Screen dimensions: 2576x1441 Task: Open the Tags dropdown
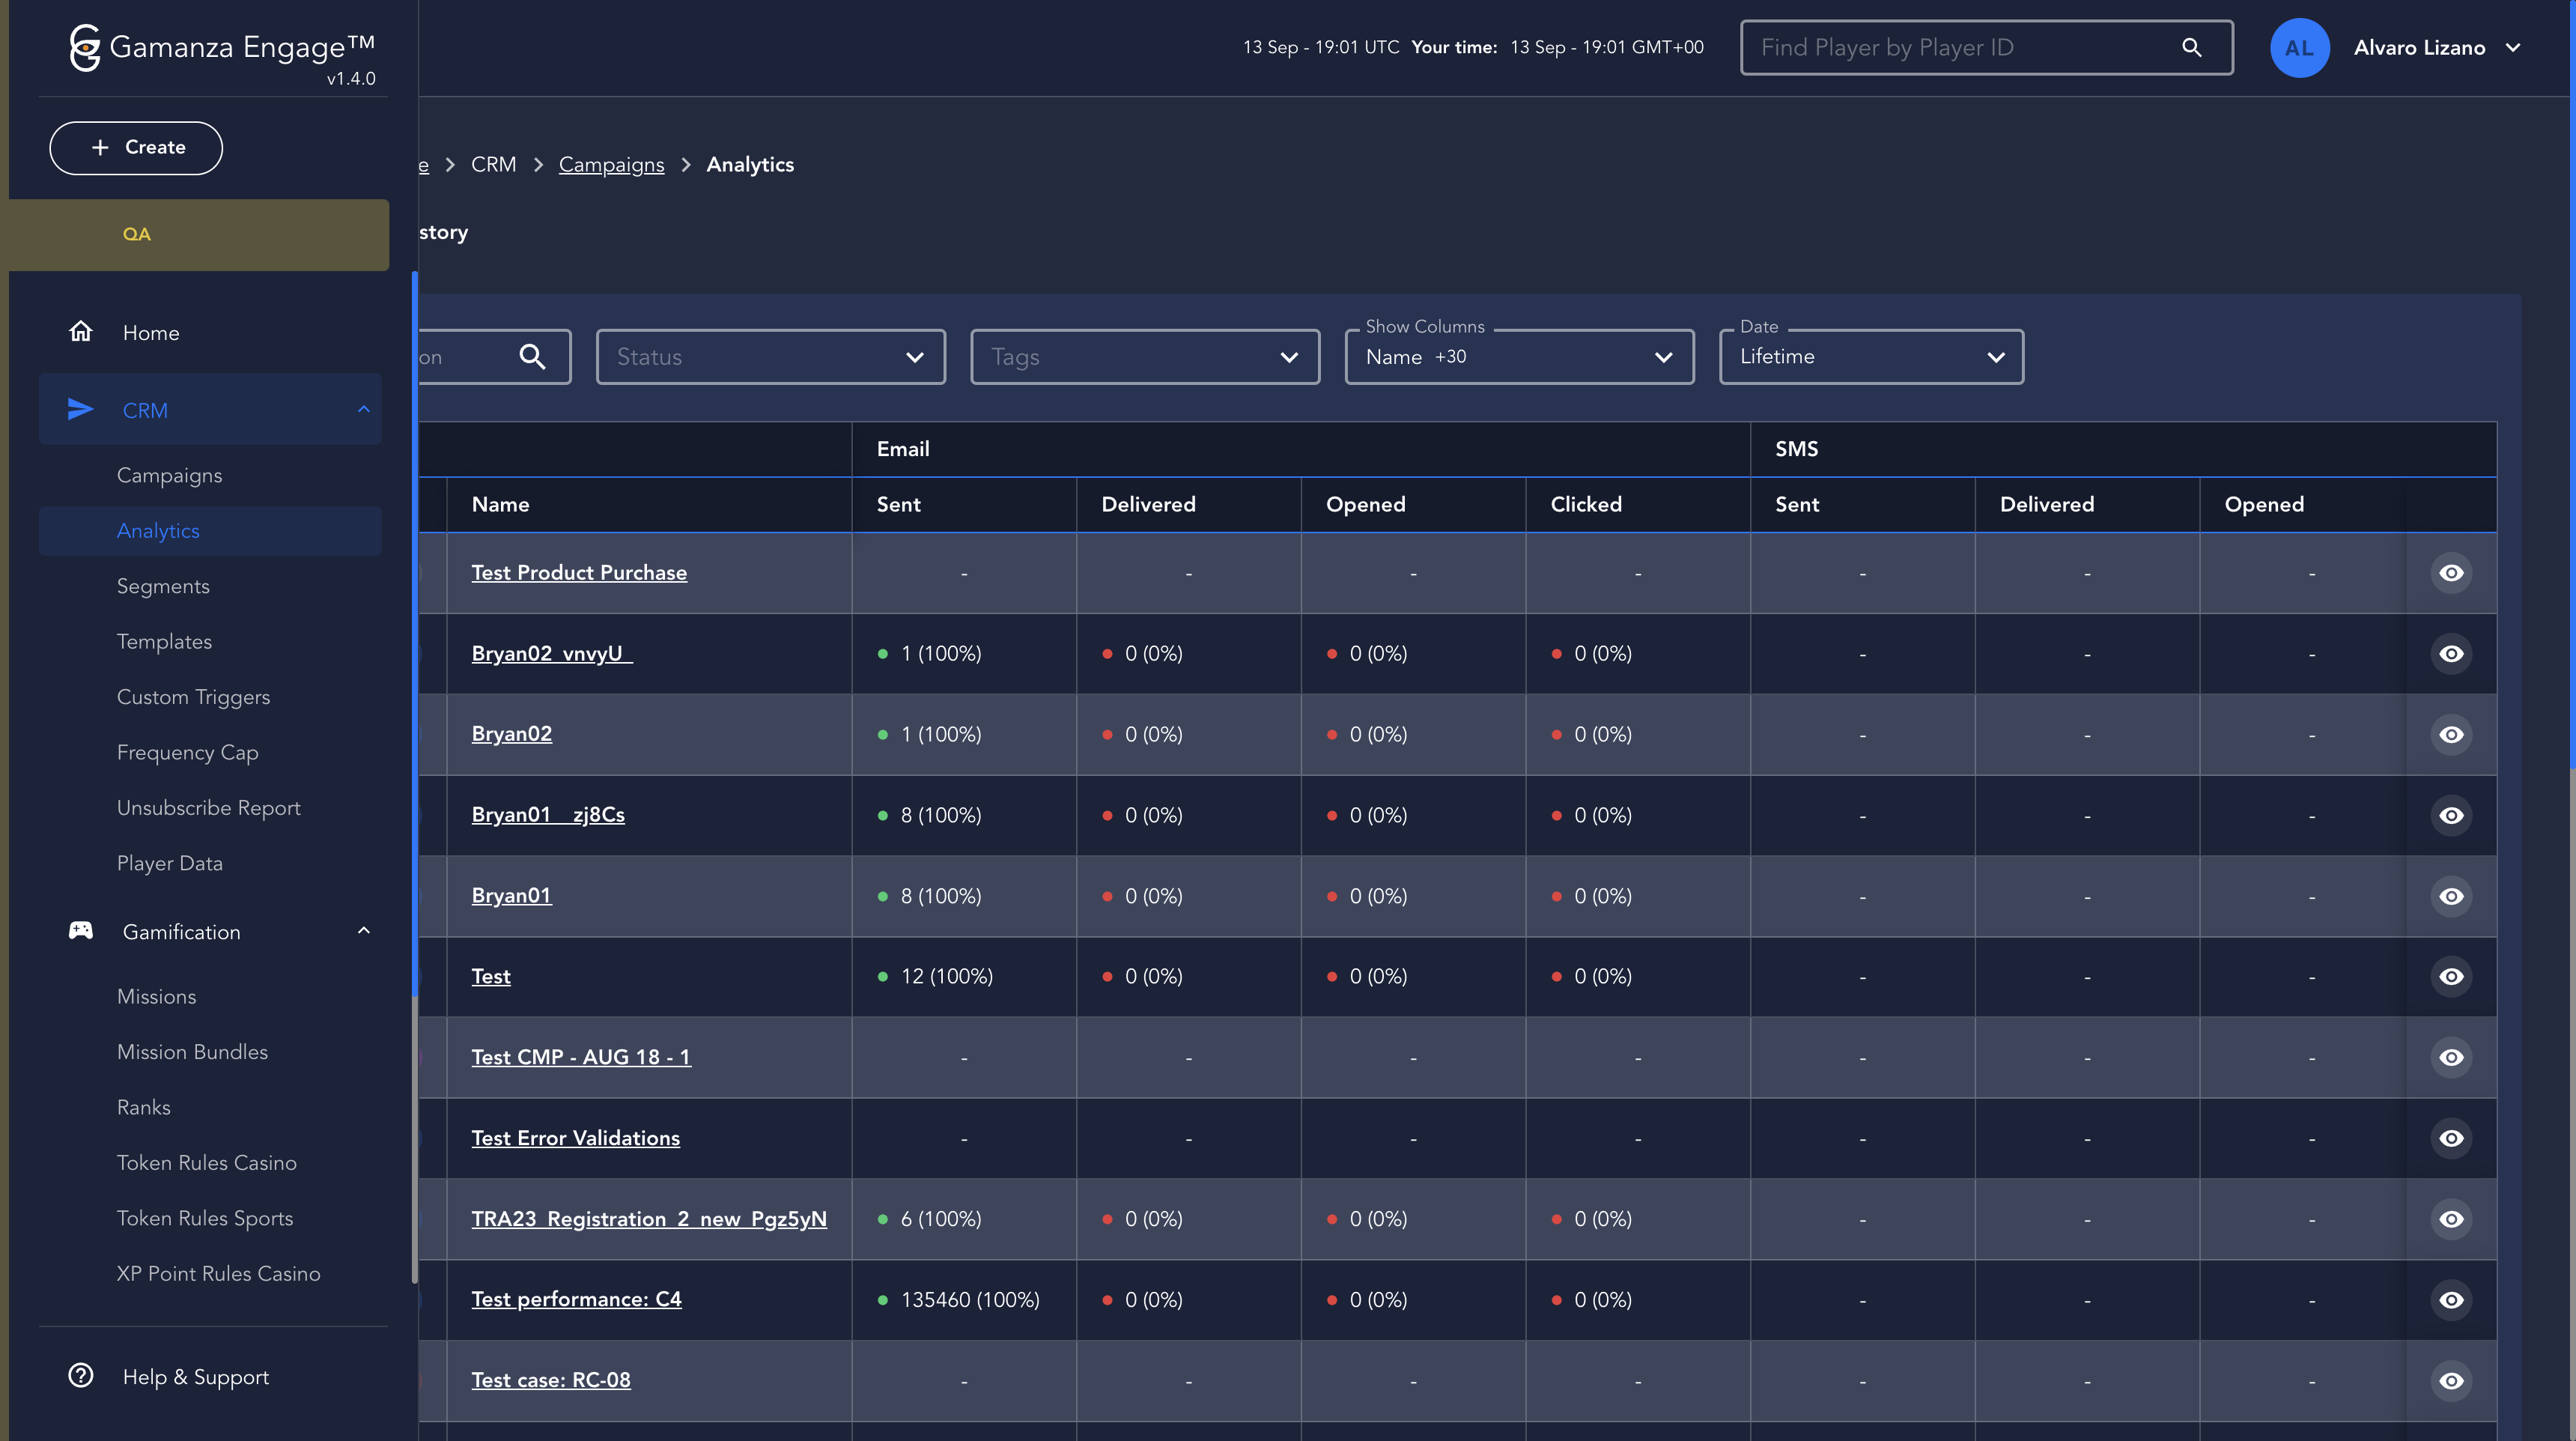(1144, 357)
